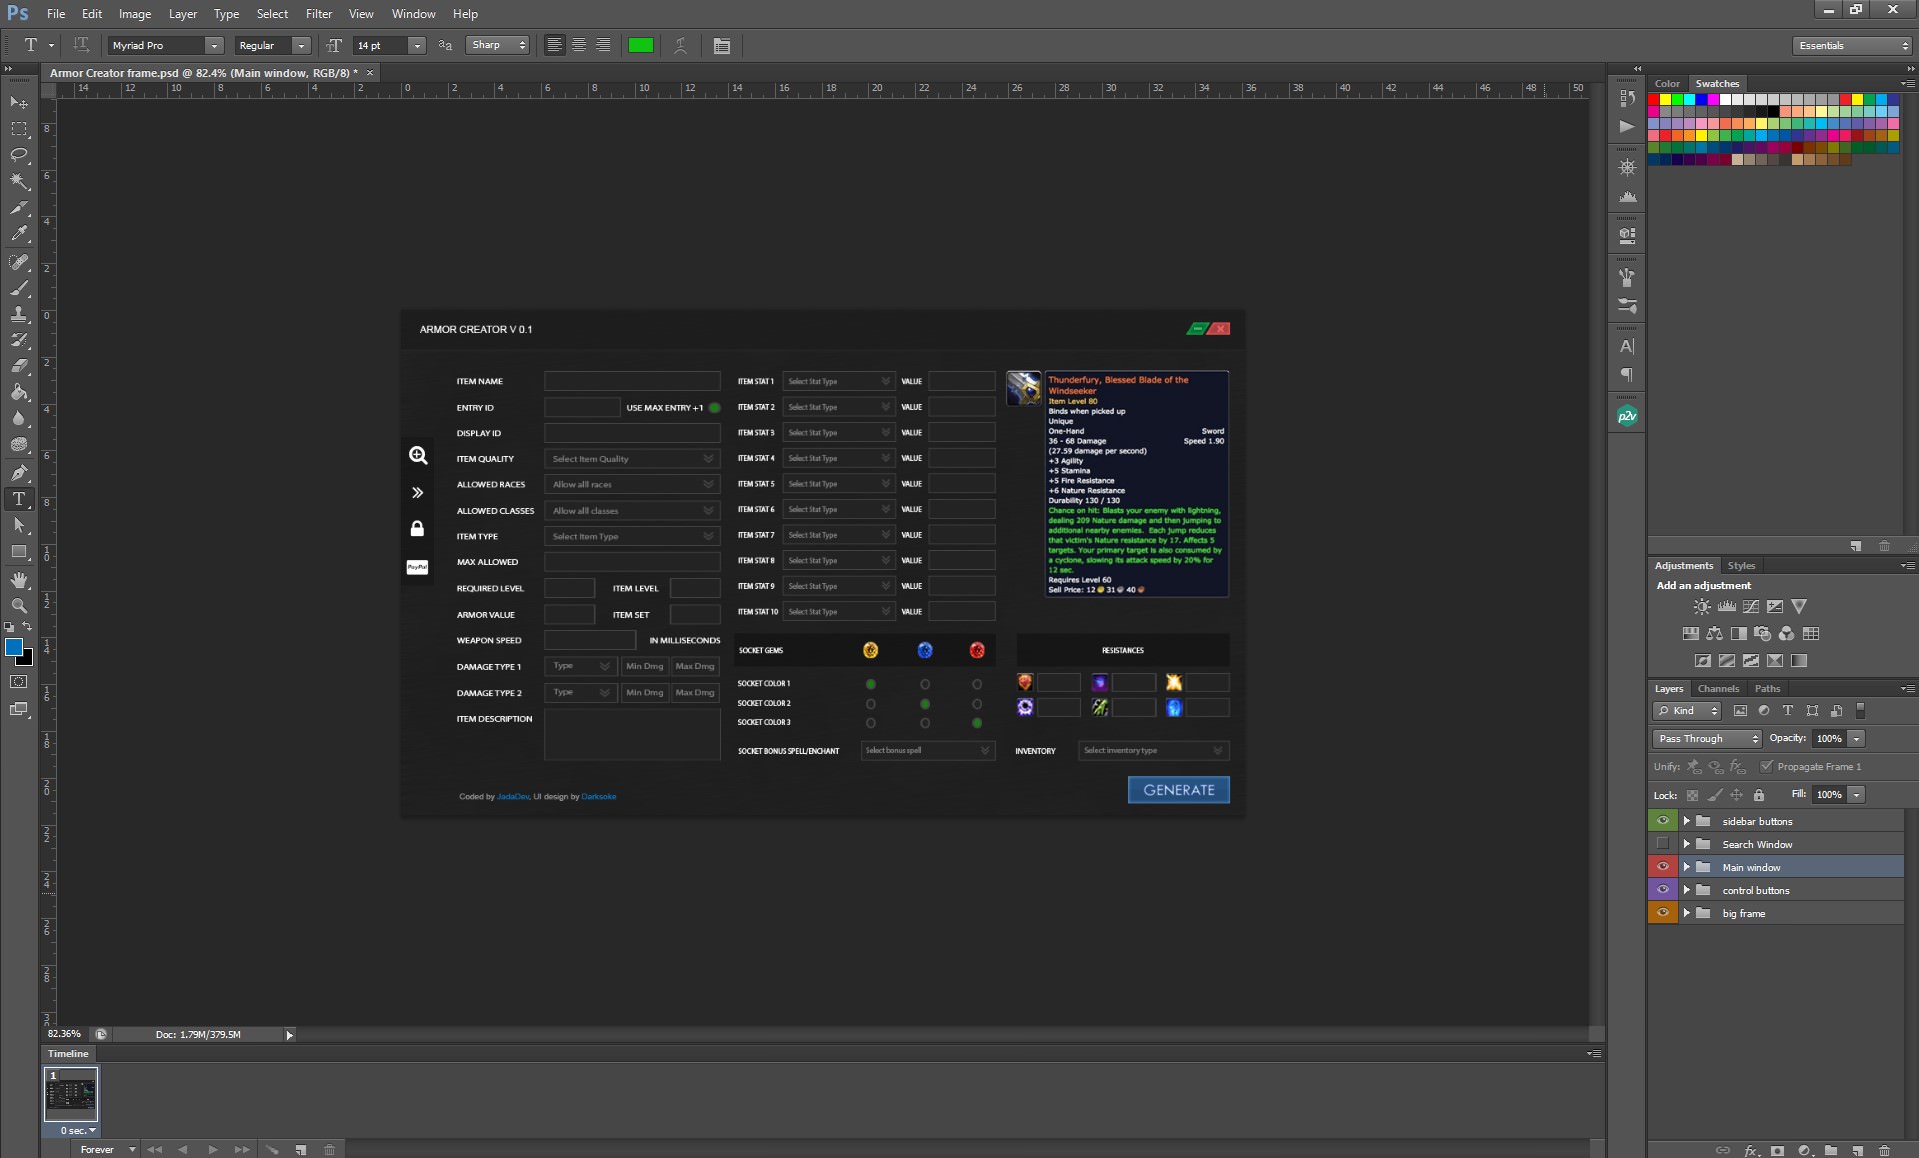Expand the big frame layer group
Image resolution: width=1919 pixels, height=1158 pixels.
point(1687,913)
